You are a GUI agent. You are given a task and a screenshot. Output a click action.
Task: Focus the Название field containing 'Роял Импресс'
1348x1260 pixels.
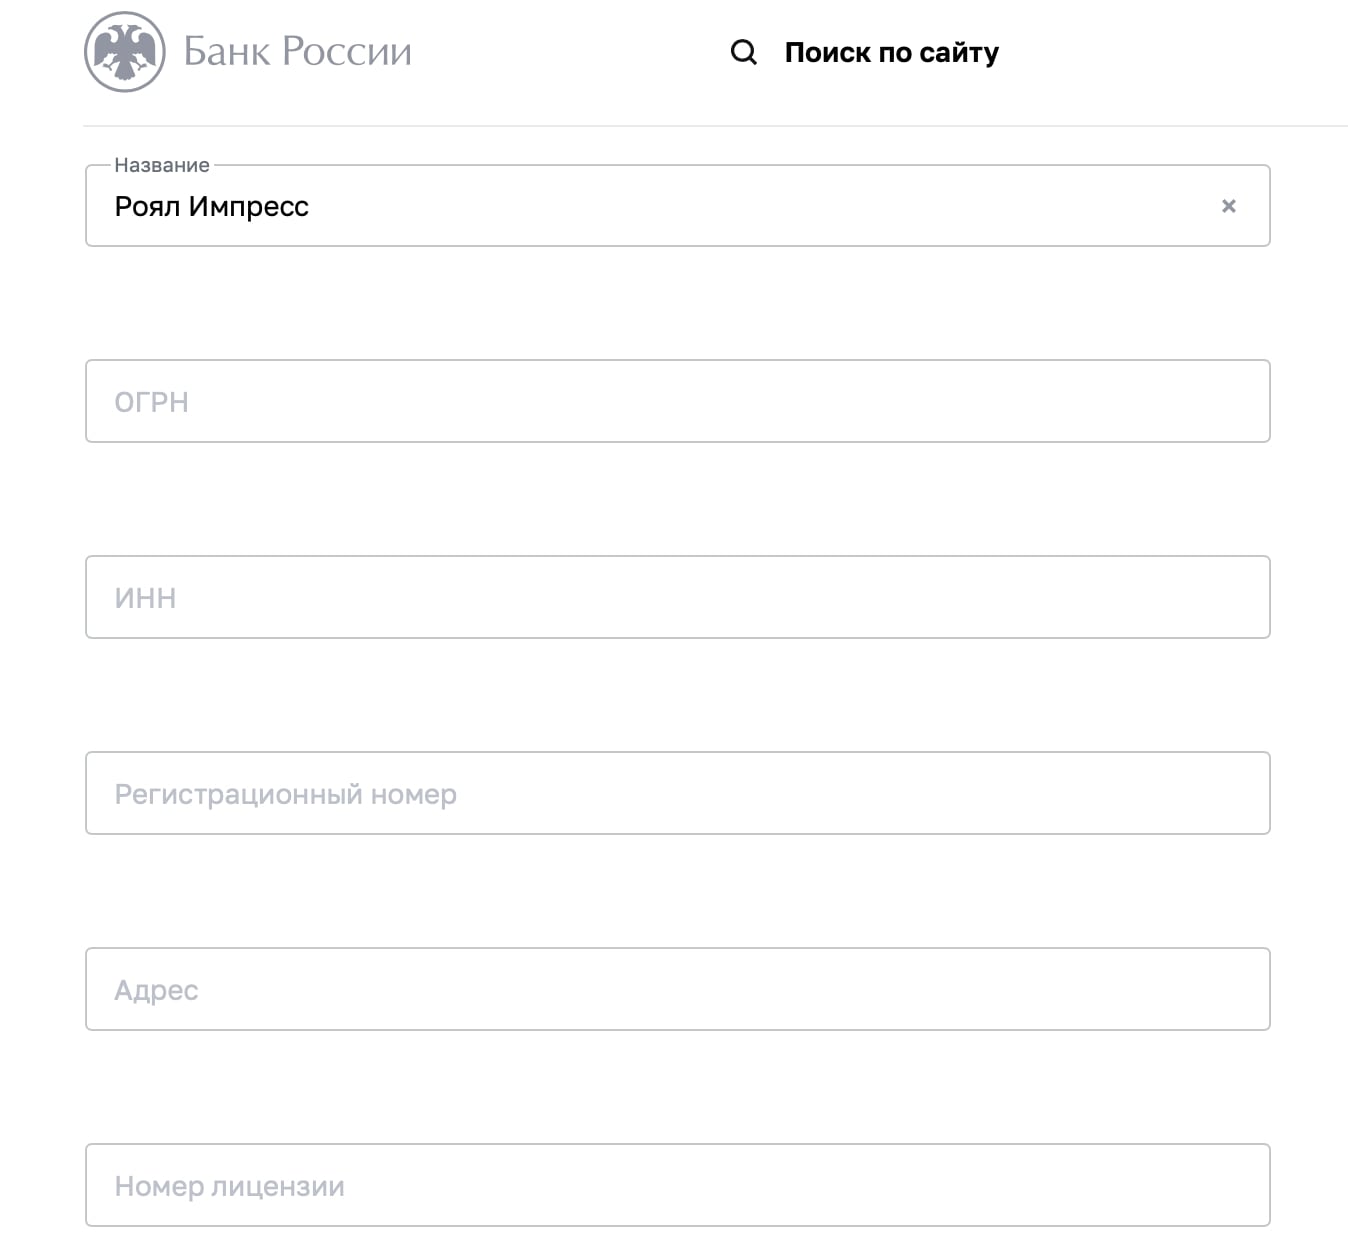click(x=678, y=206)
